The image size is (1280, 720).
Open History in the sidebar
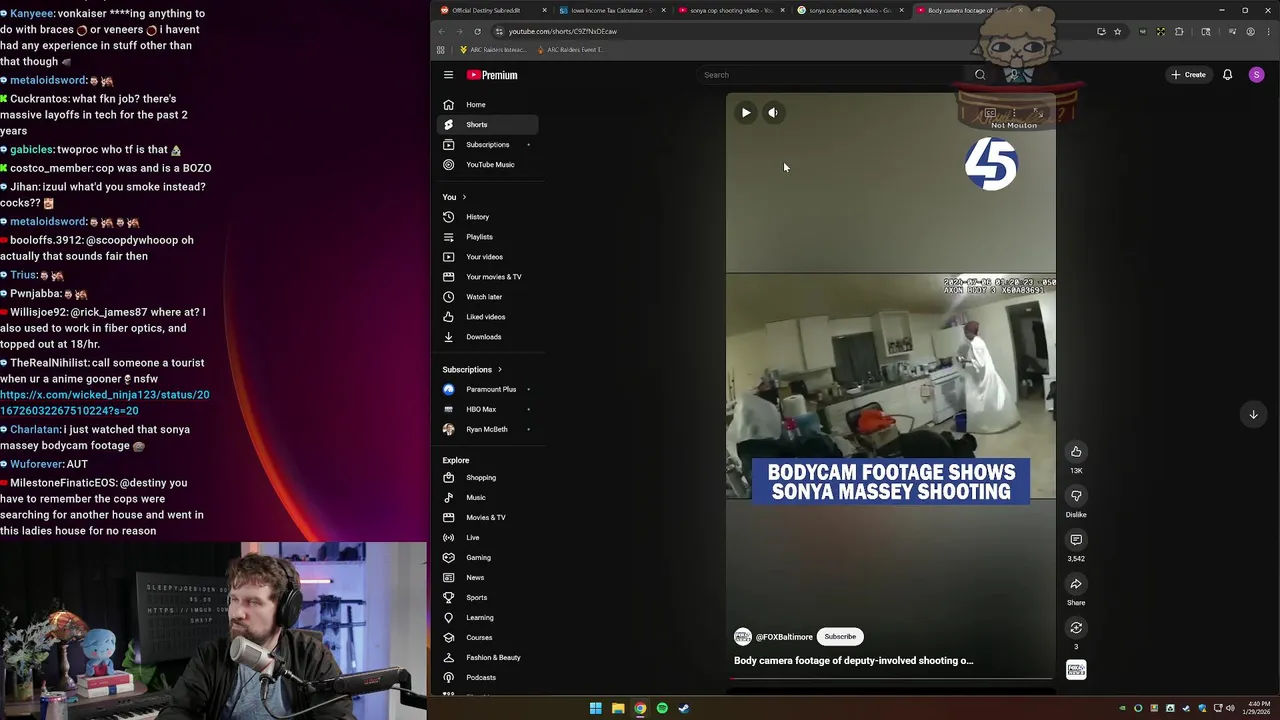click(x=488, y=217)
